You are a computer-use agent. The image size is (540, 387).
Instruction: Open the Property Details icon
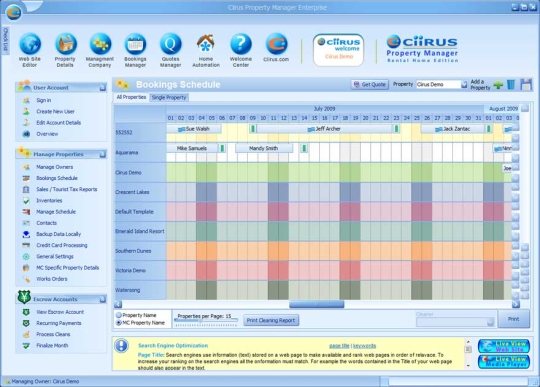point(65,44)
